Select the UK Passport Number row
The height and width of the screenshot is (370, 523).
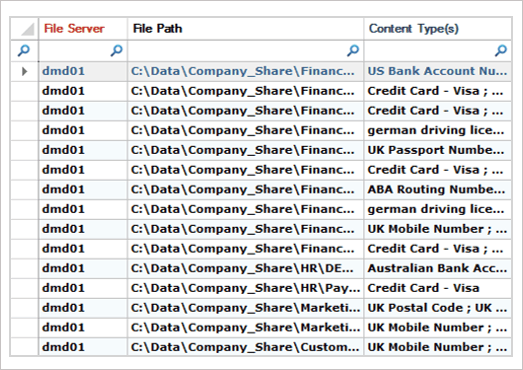(261, 150)
